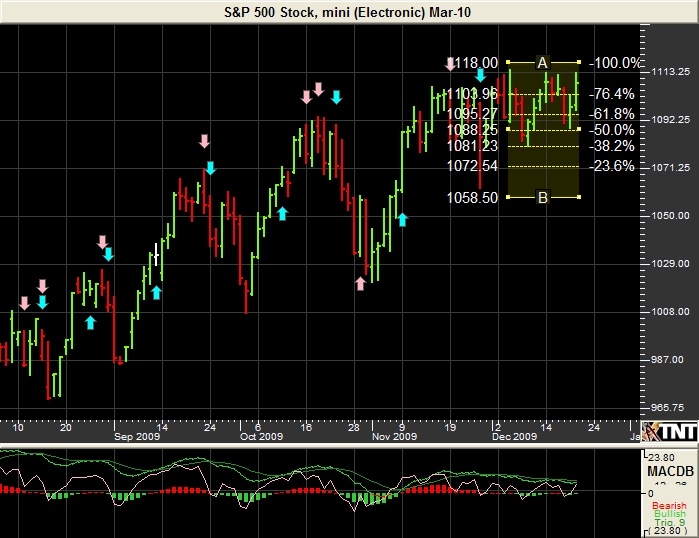This screenshot has height=538, width=699.
Task: Select the 1088.25 retracement price
Action: (473, 130)
